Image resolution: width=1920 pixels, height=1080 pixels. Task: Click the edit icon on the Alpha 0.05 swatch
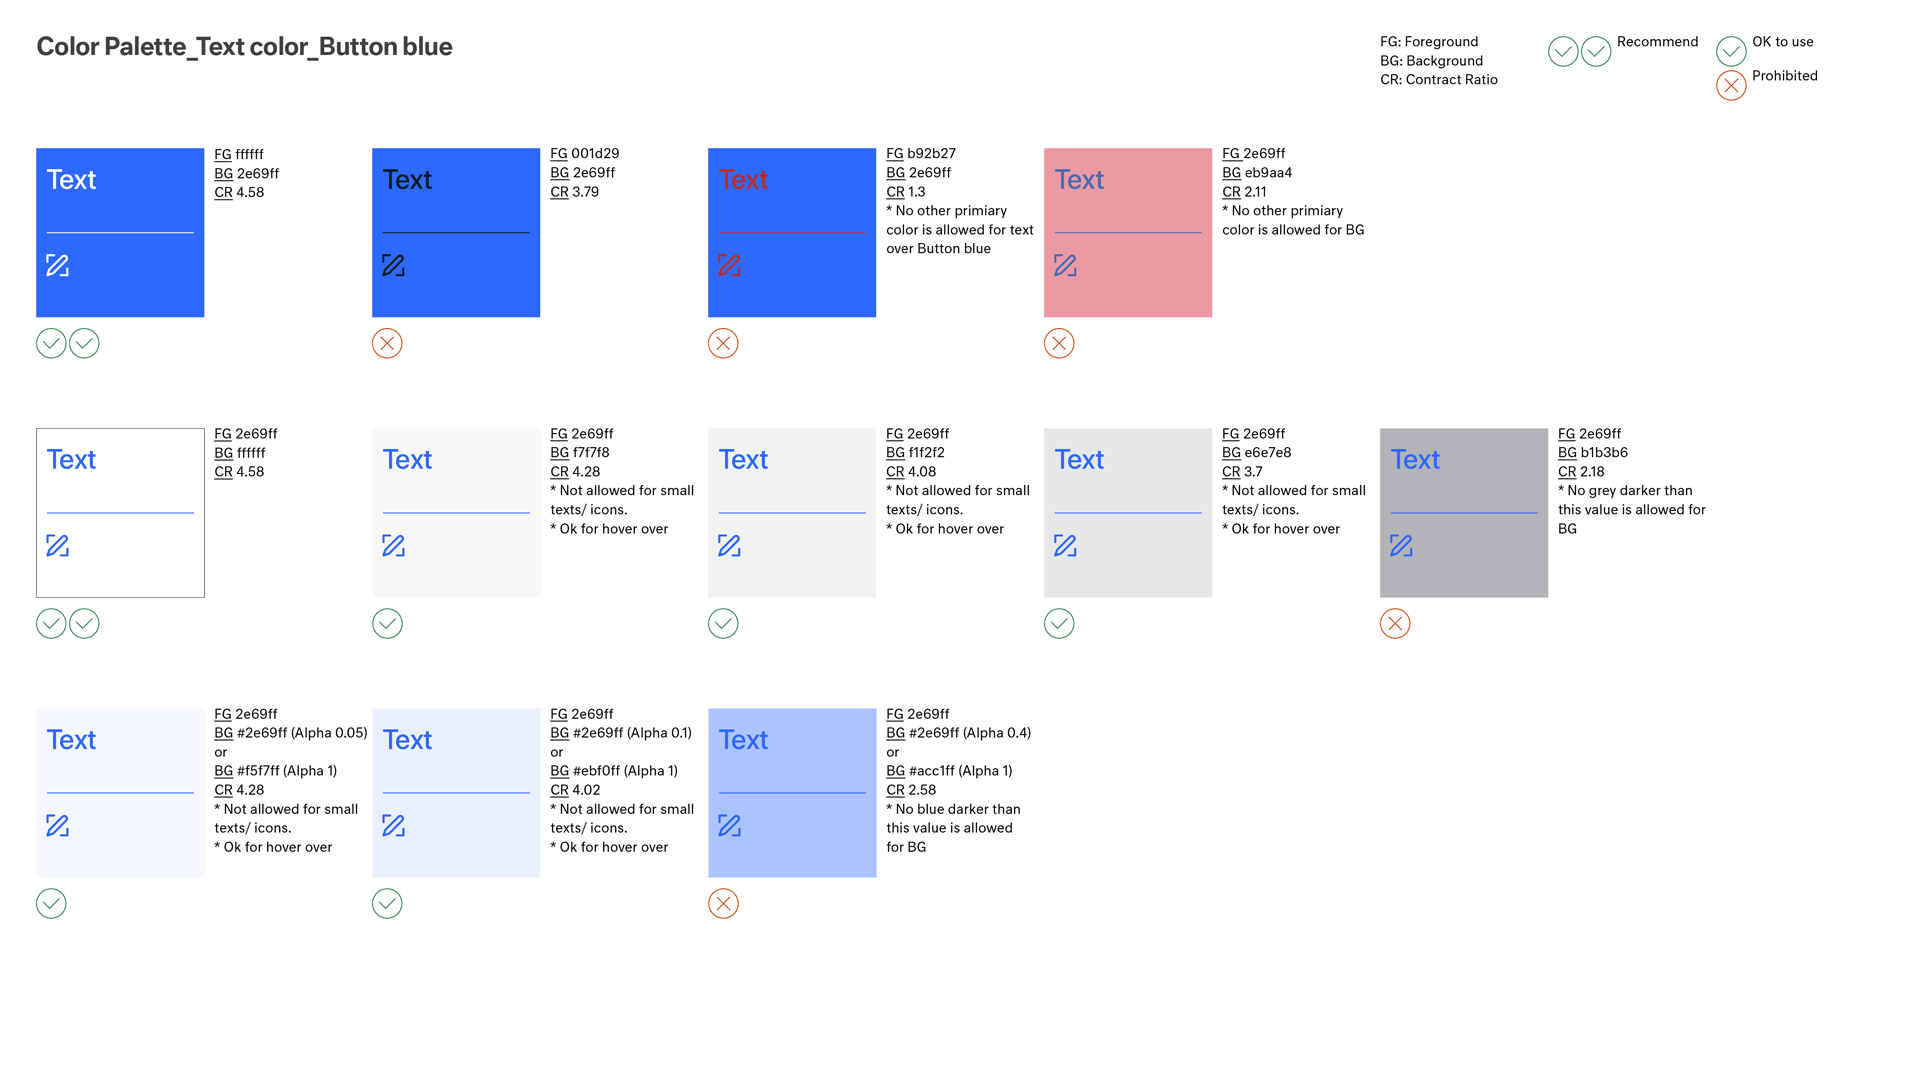point(58,825)
